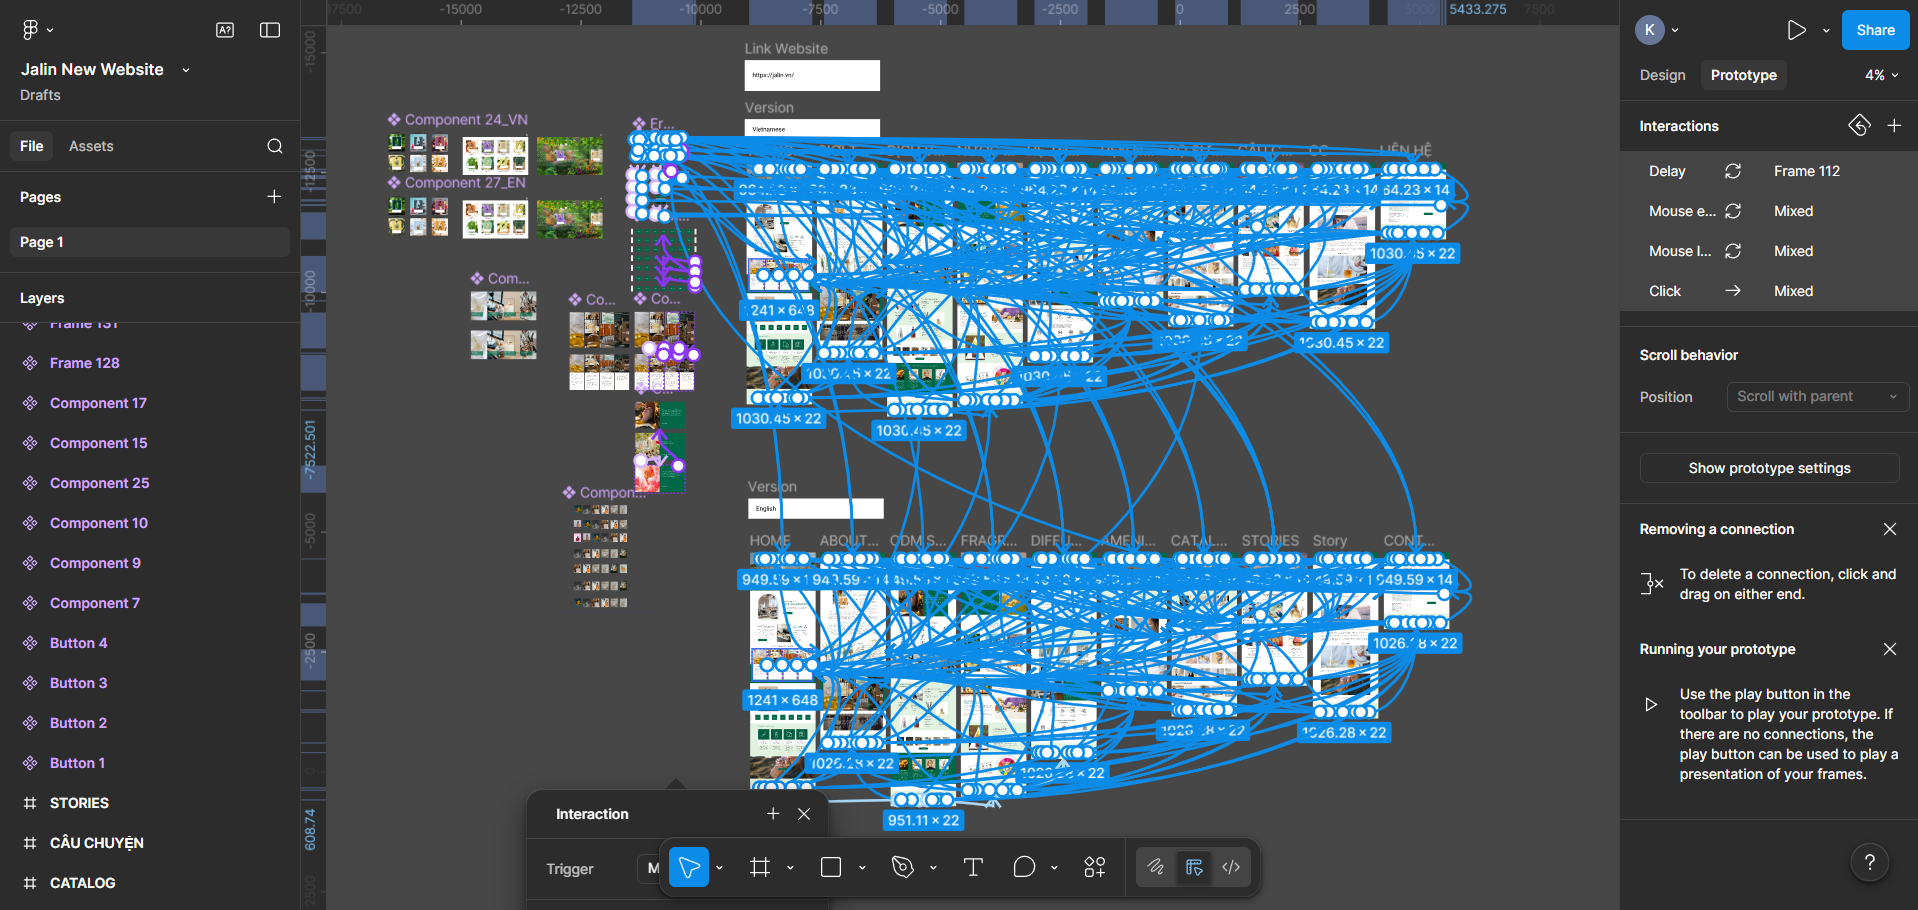1918x910 pixels.
Task: Open the Scroll with parent dropdown
Action: [x=1816, y=396]
